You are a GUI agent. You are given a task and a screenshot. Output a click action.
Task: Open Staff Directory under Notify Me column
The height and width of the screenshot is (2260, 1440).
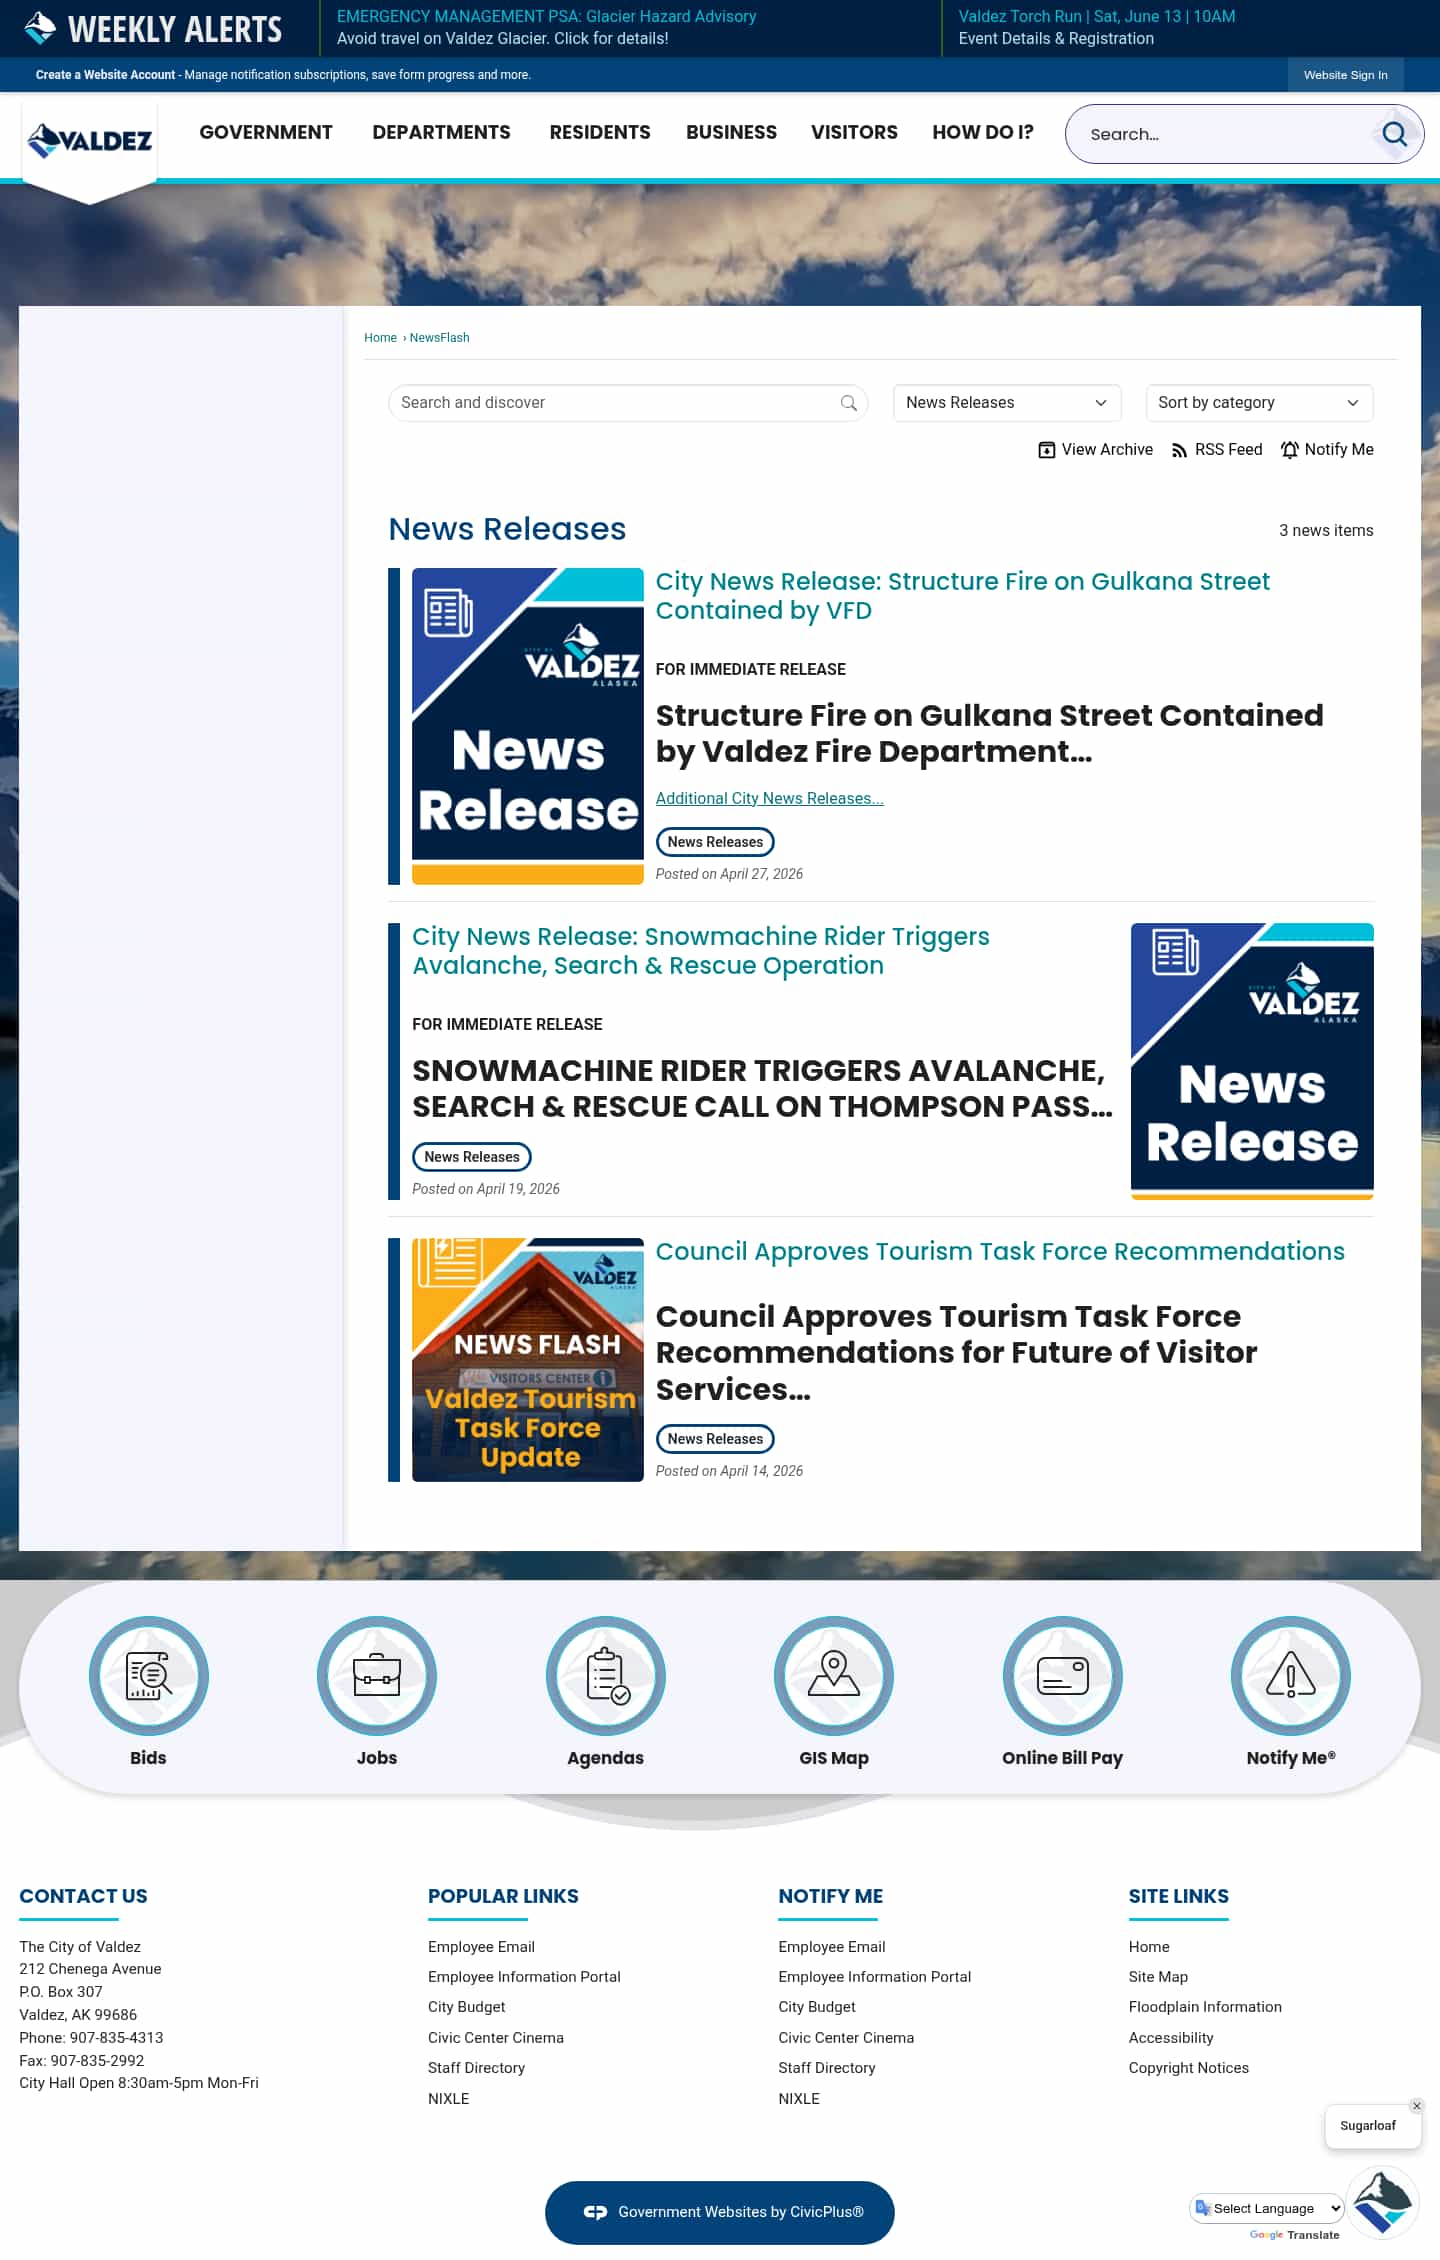point(827,2068)
